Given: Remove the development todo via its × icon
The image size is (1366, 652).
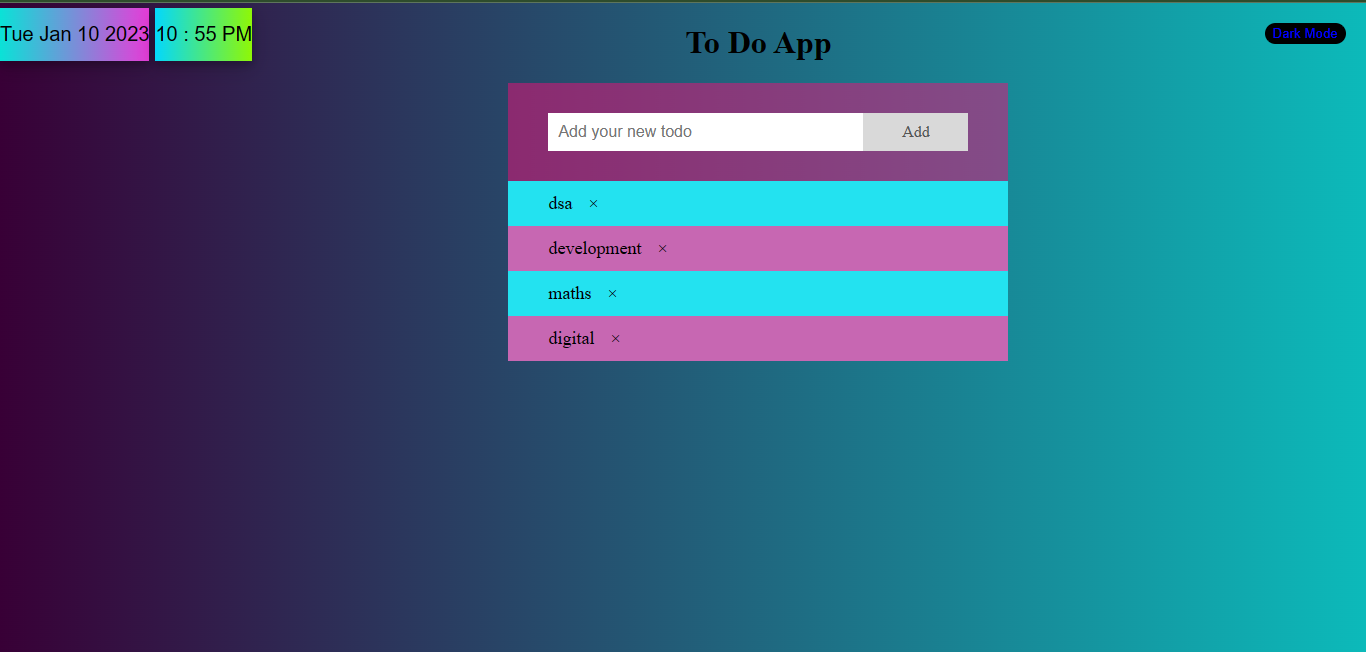Looking at the screenshot, I should [662, 249].
